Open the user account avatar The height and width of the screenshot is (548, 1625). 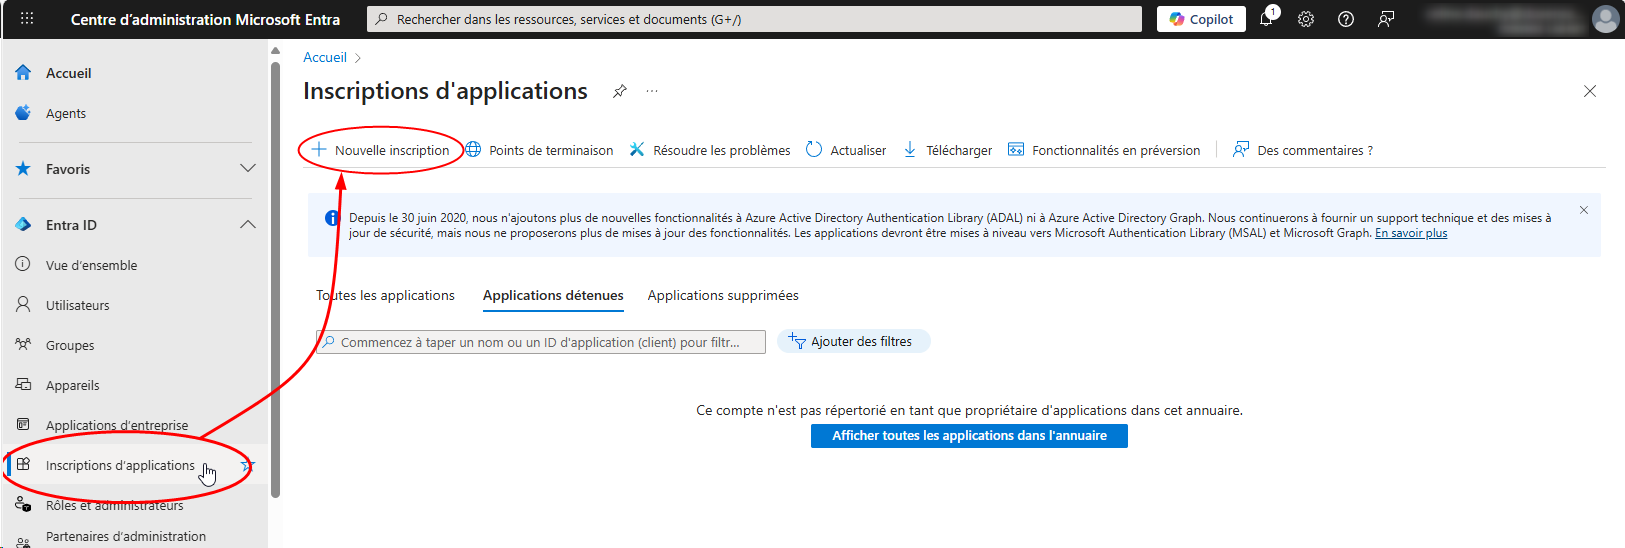(1605, 19)
